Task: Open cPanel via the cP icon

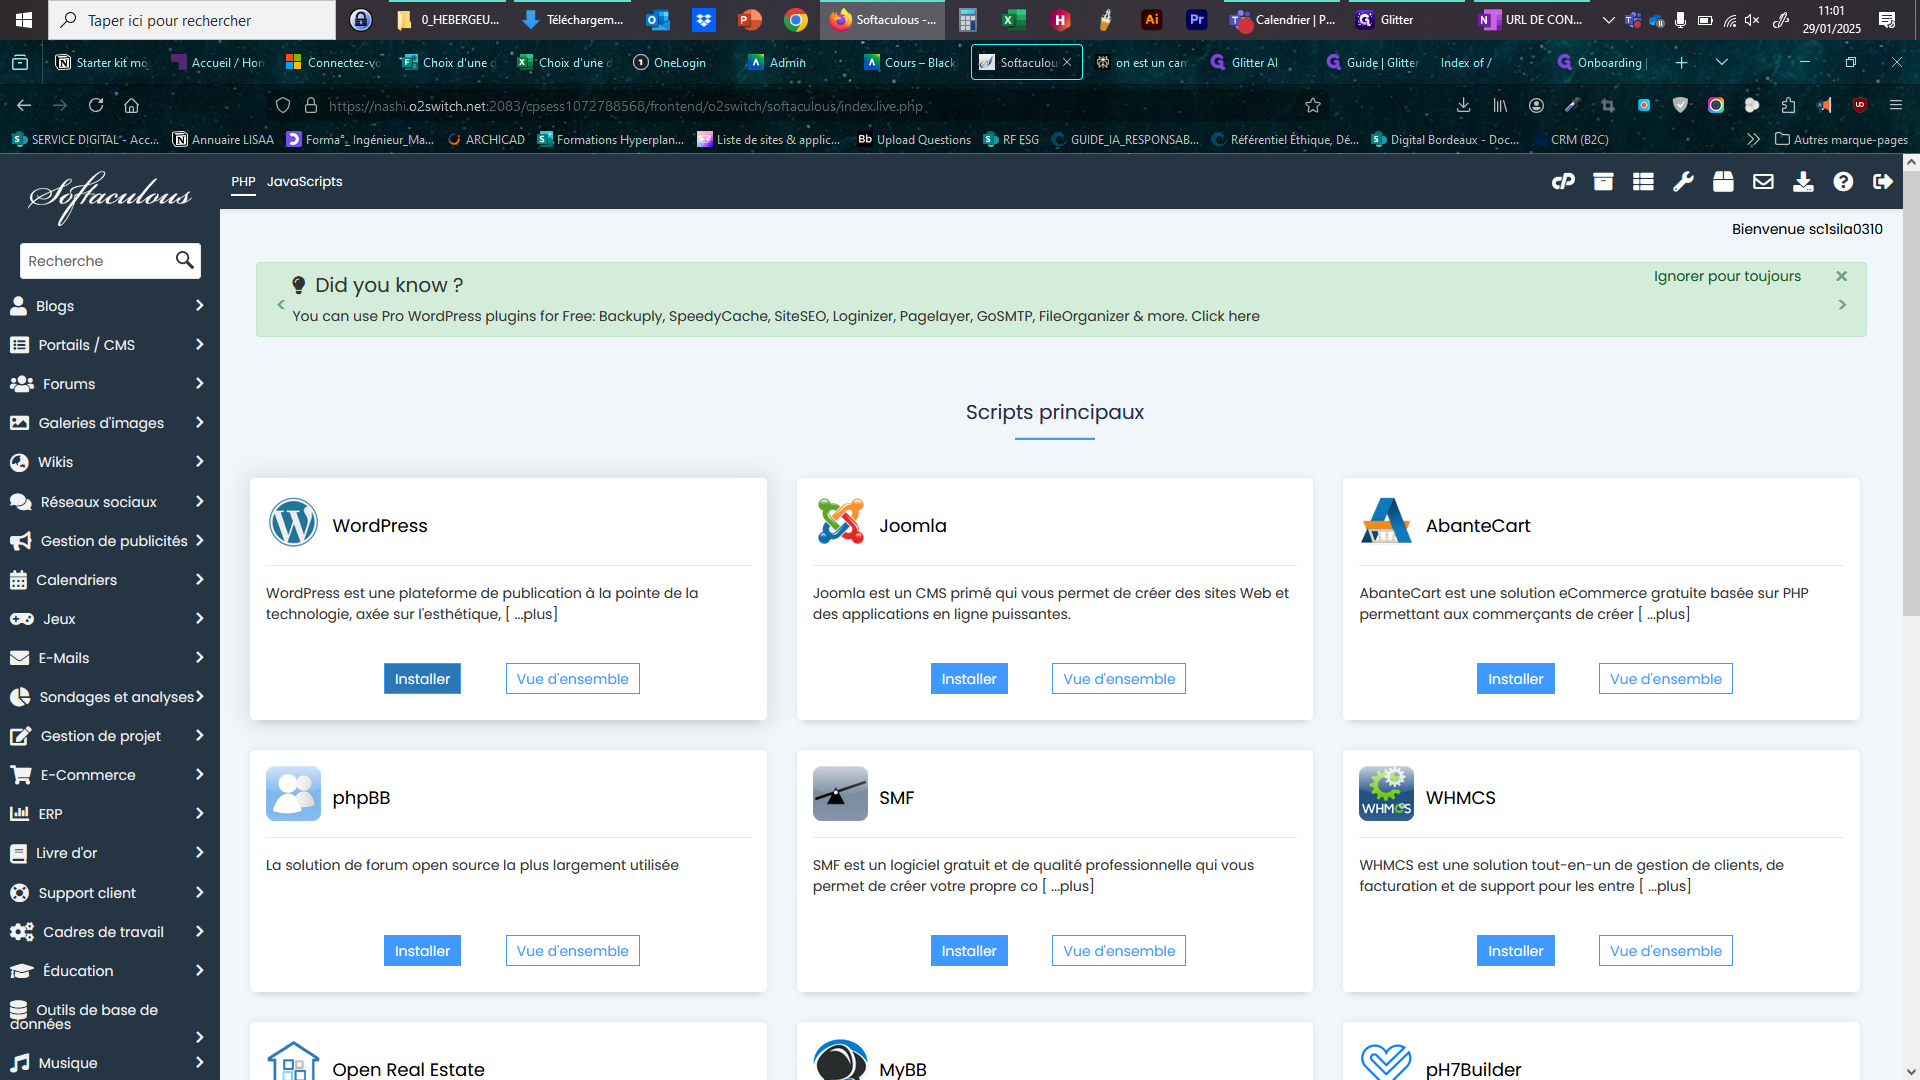Action: 1563,181
